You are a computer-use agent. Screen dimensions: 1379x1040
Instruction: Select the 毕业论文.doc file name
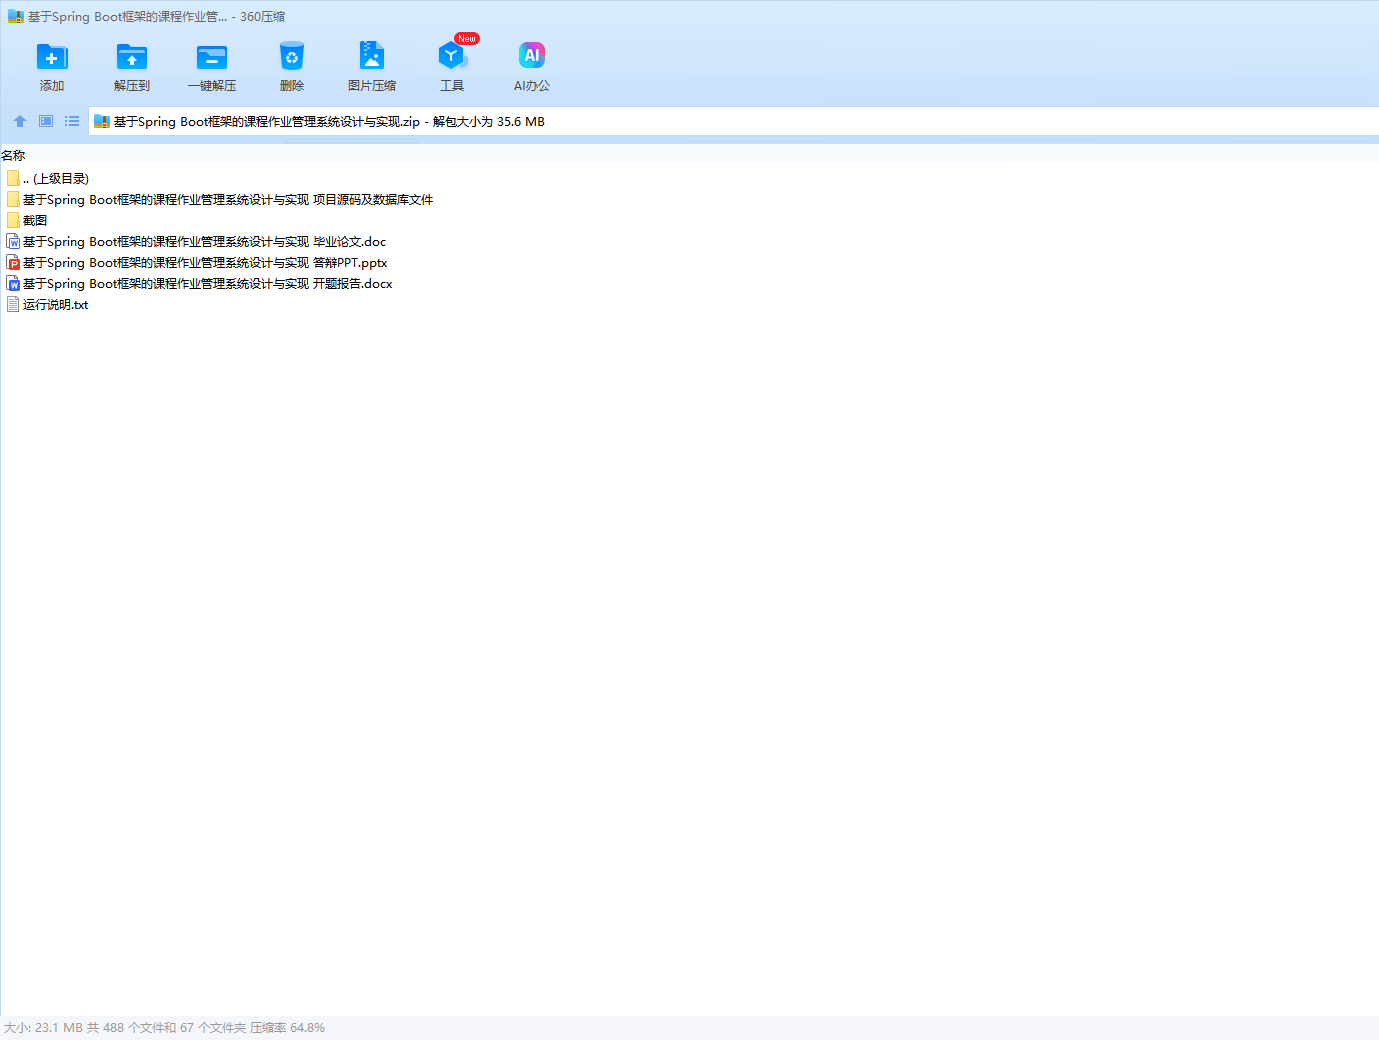(x=204, y=242)
